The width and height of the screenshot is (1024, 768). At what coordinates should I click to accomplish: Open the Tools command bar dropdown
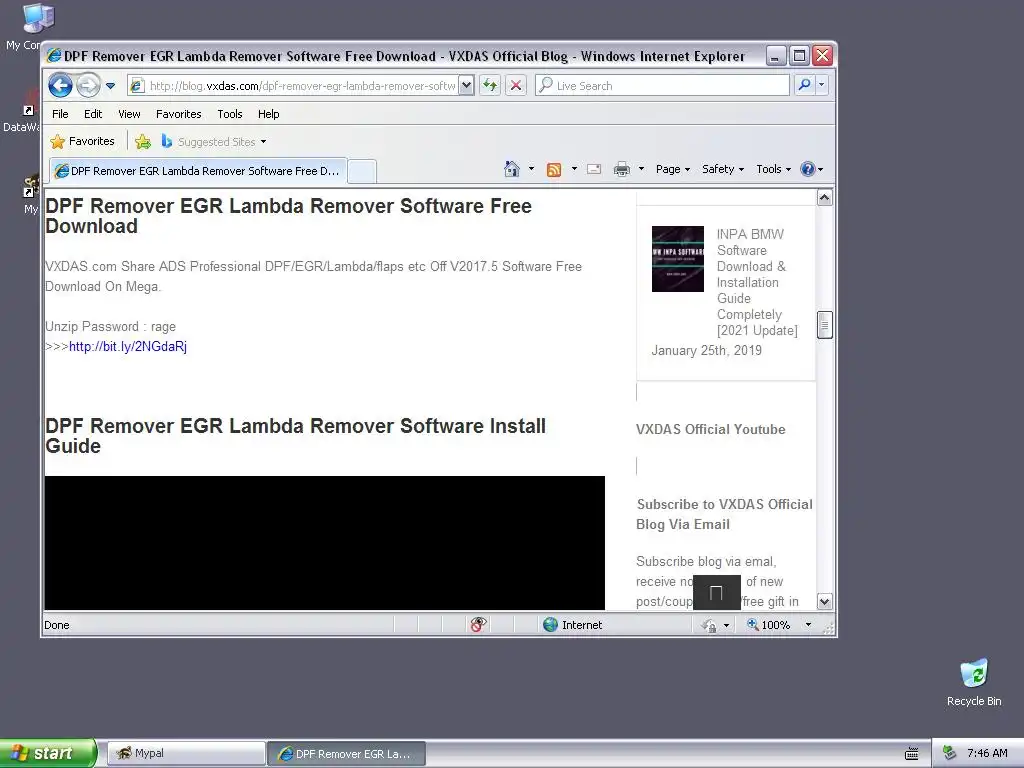coord(773,169)
